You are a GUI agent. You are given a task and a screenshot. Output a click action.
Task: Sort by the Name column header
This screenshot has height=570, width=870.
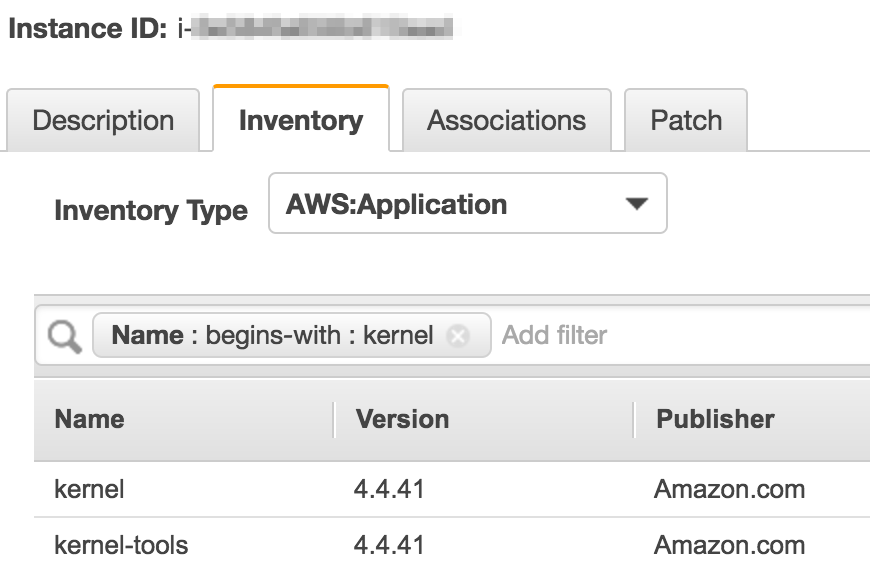point(90,419)
